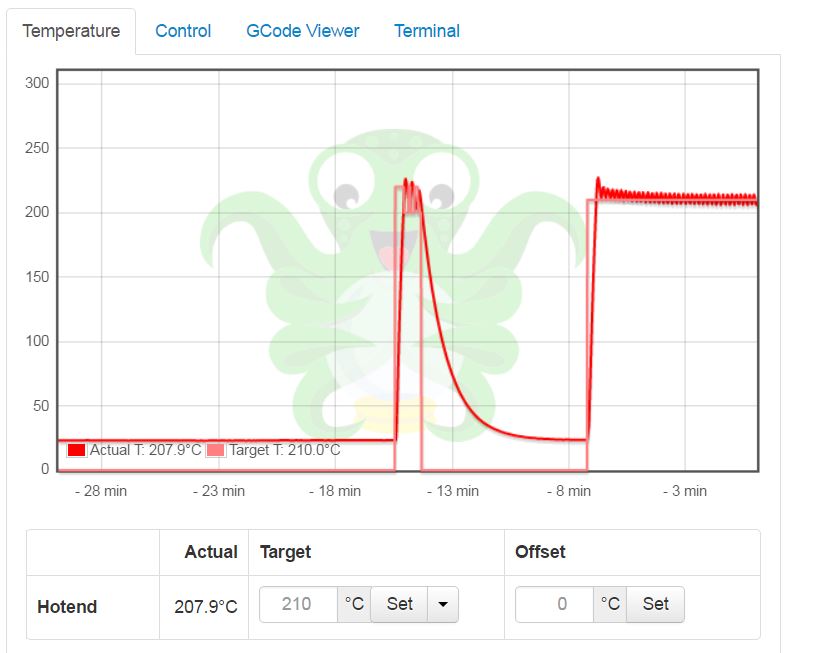Switch to the Control tab

point(183,31)
